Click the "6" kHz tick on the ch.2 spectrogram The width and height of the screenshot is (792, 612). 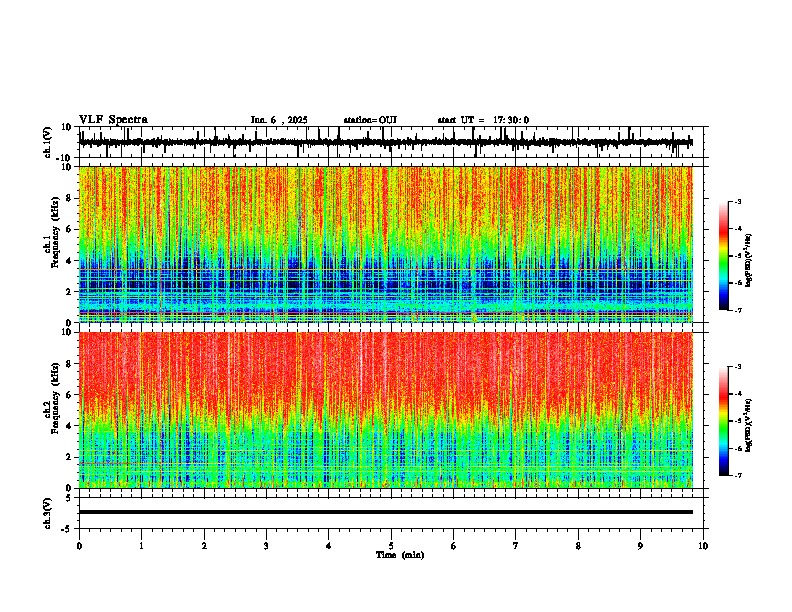click(70, 395)
